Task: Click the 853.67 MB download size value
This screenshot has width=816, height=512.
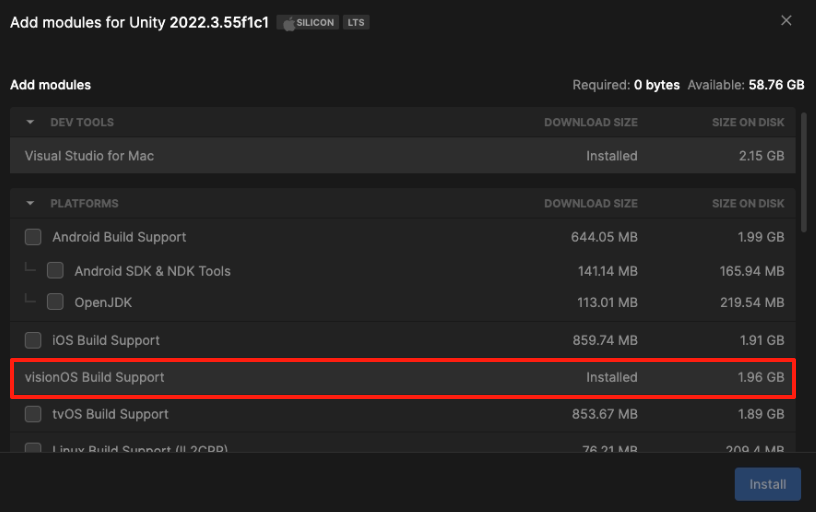Action: 605,414
